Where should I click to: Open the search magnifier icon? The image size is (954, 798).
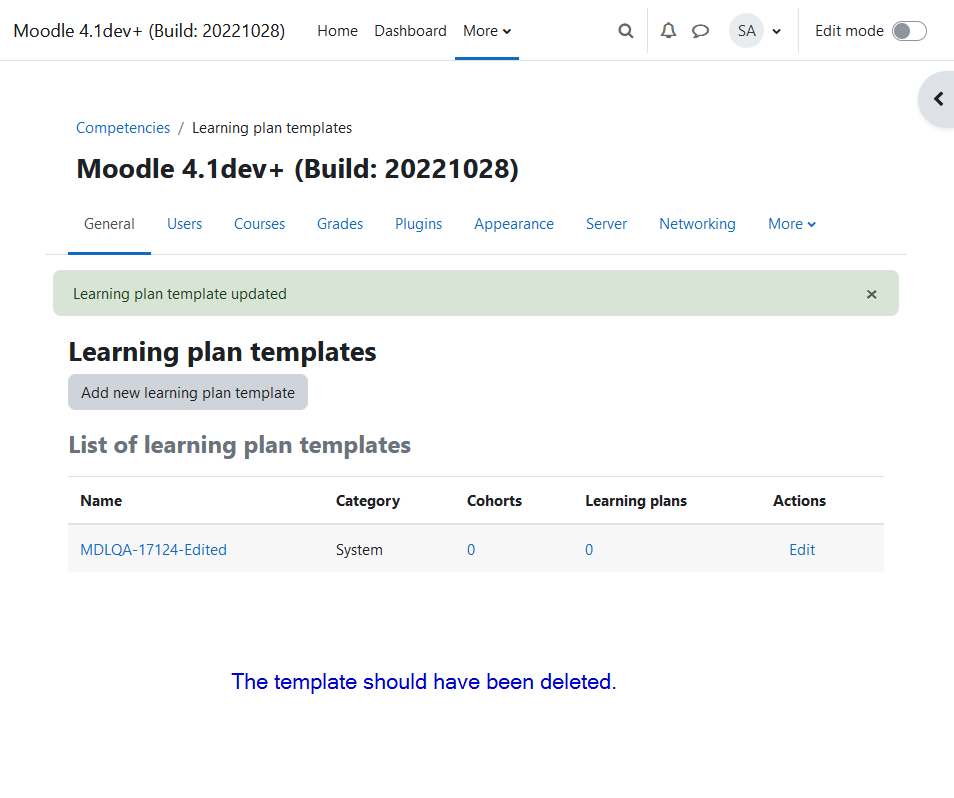[x=625, y=31]
